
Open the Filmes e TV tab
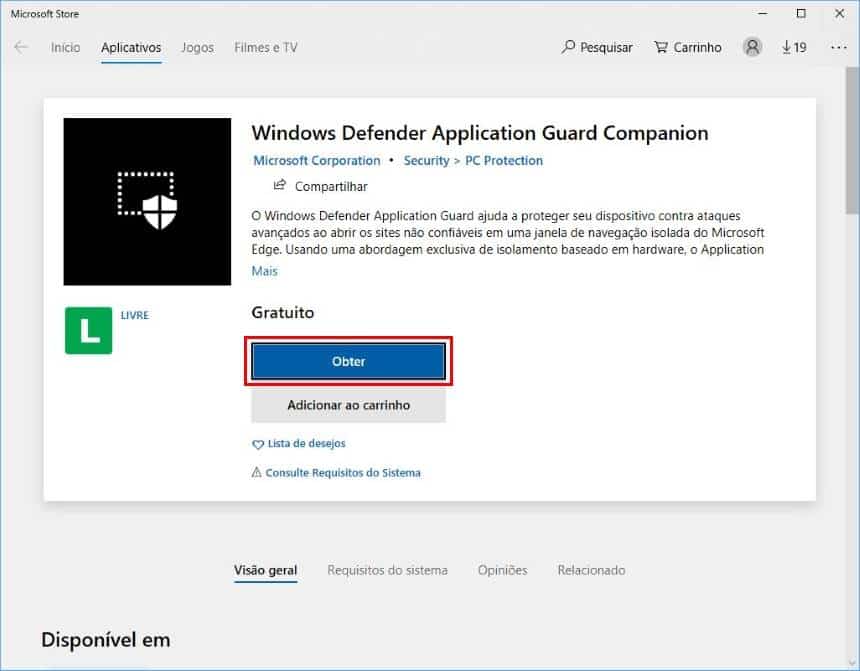tap(266, 48)
